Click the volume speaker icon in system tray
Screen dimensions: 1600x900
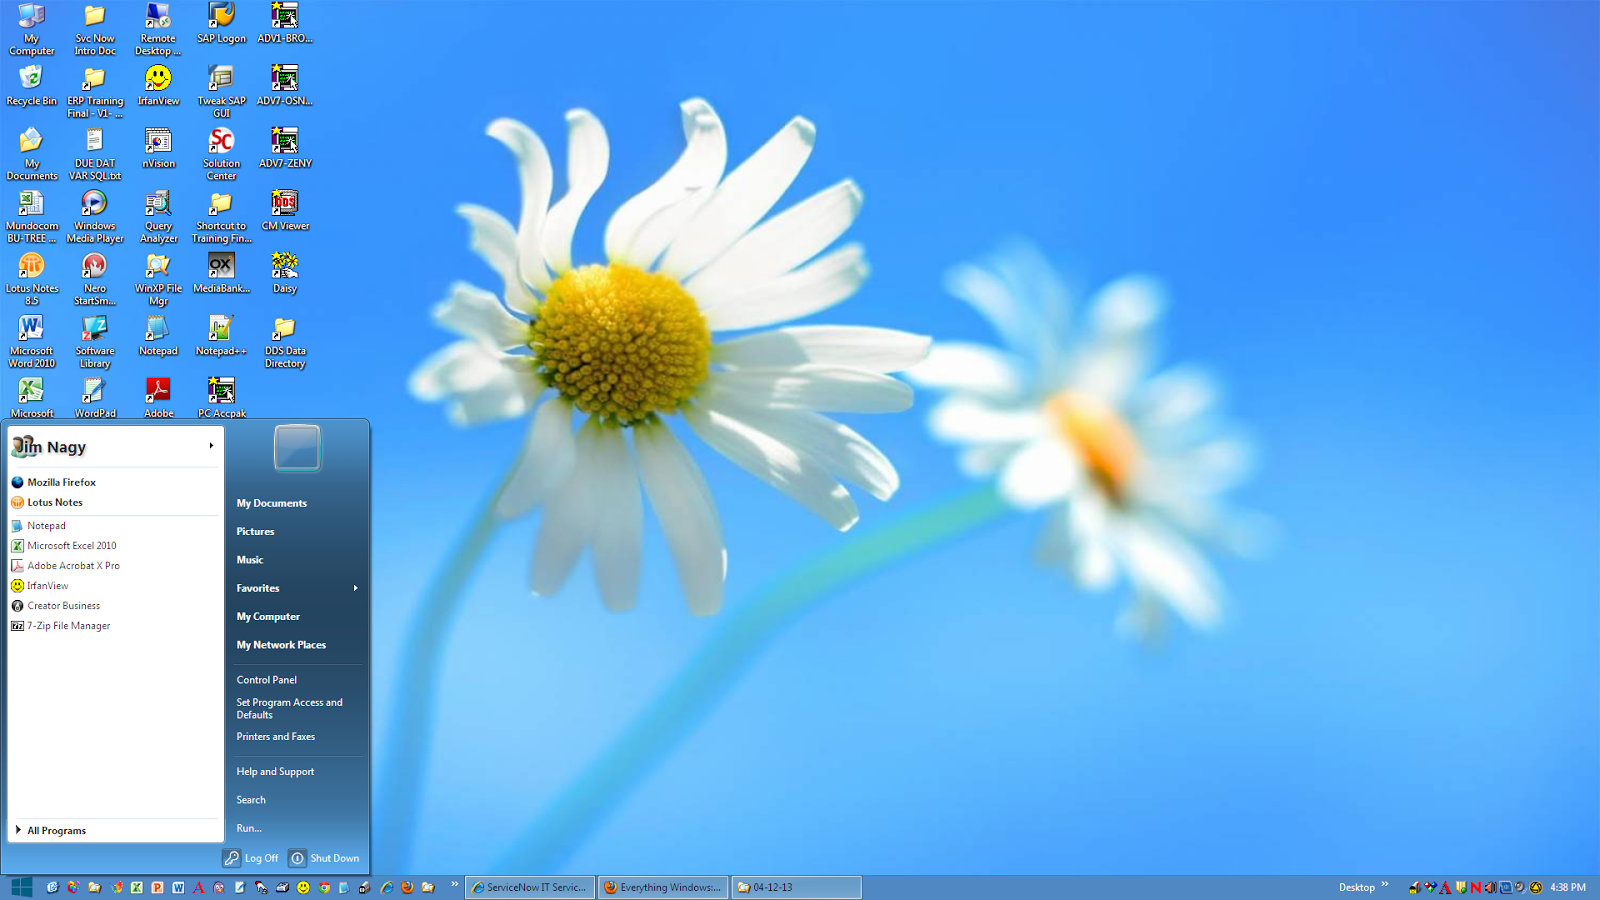click(1490, 888)
